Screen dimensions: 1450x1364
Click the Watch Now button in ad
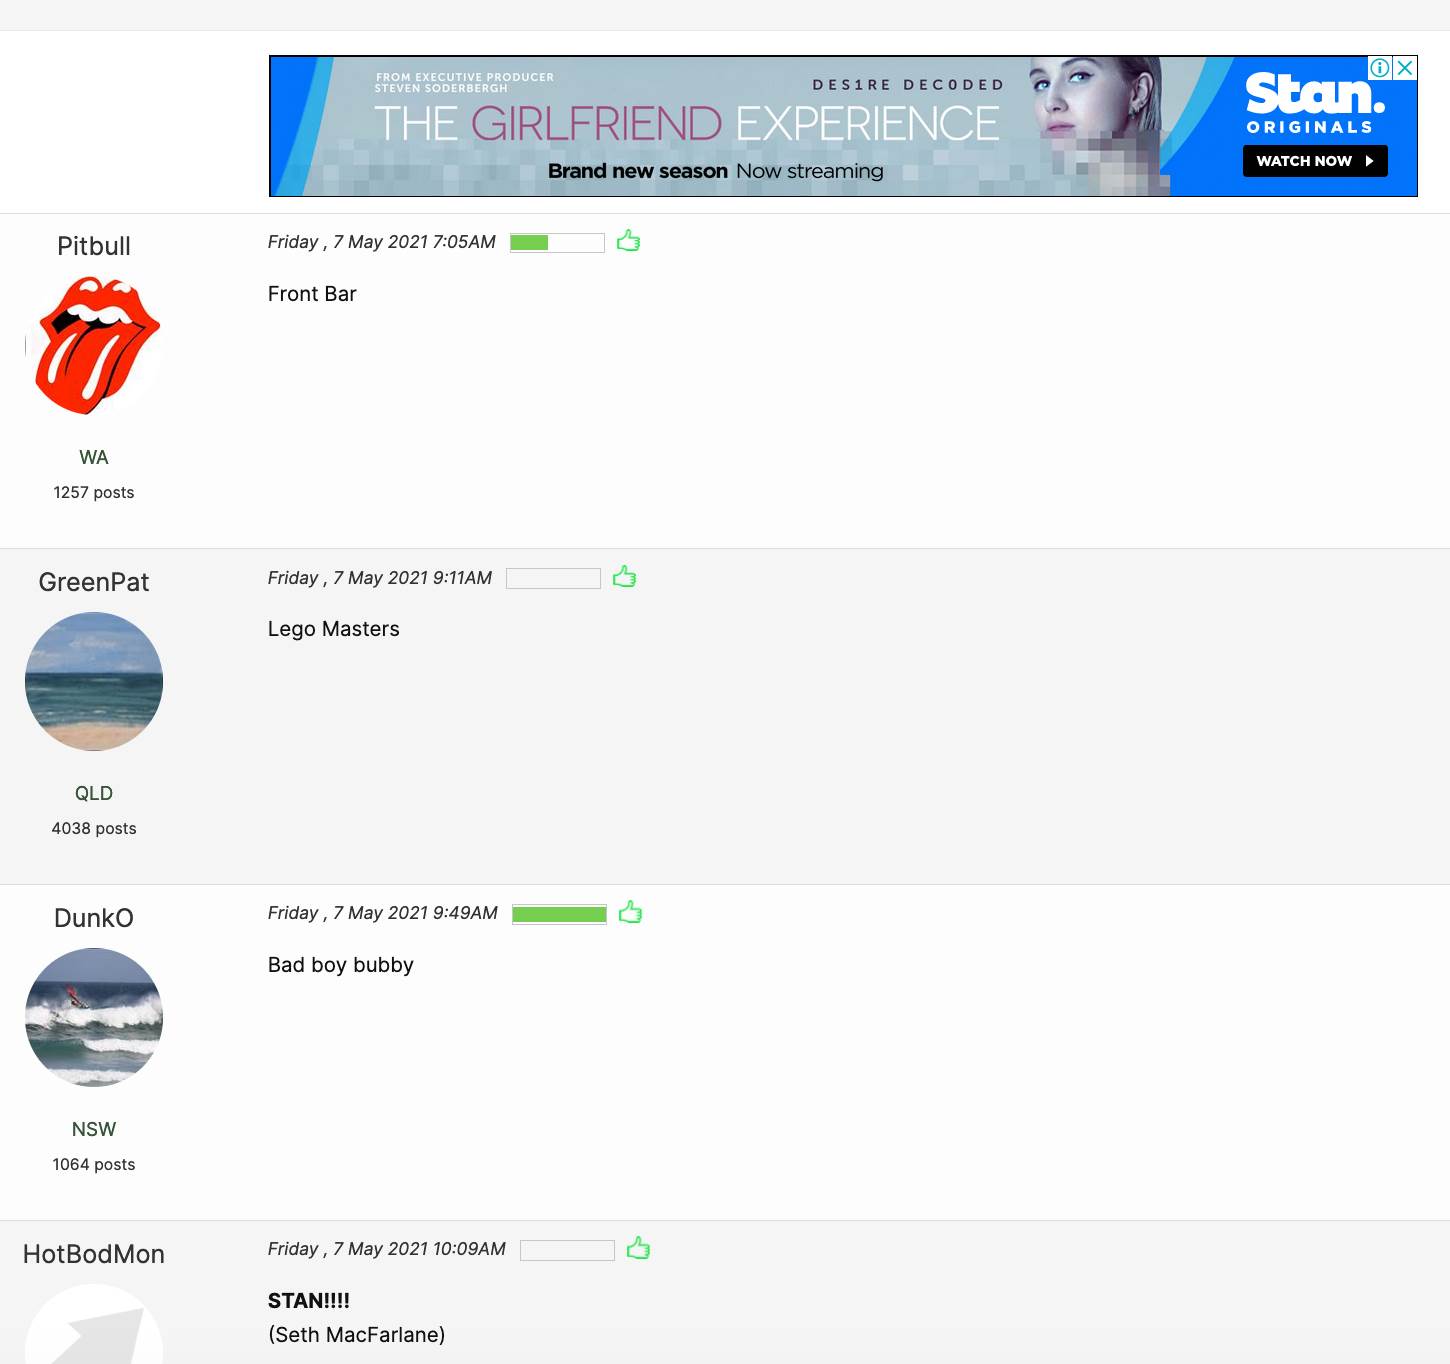pyautogui.click(x=1314, y=161)
